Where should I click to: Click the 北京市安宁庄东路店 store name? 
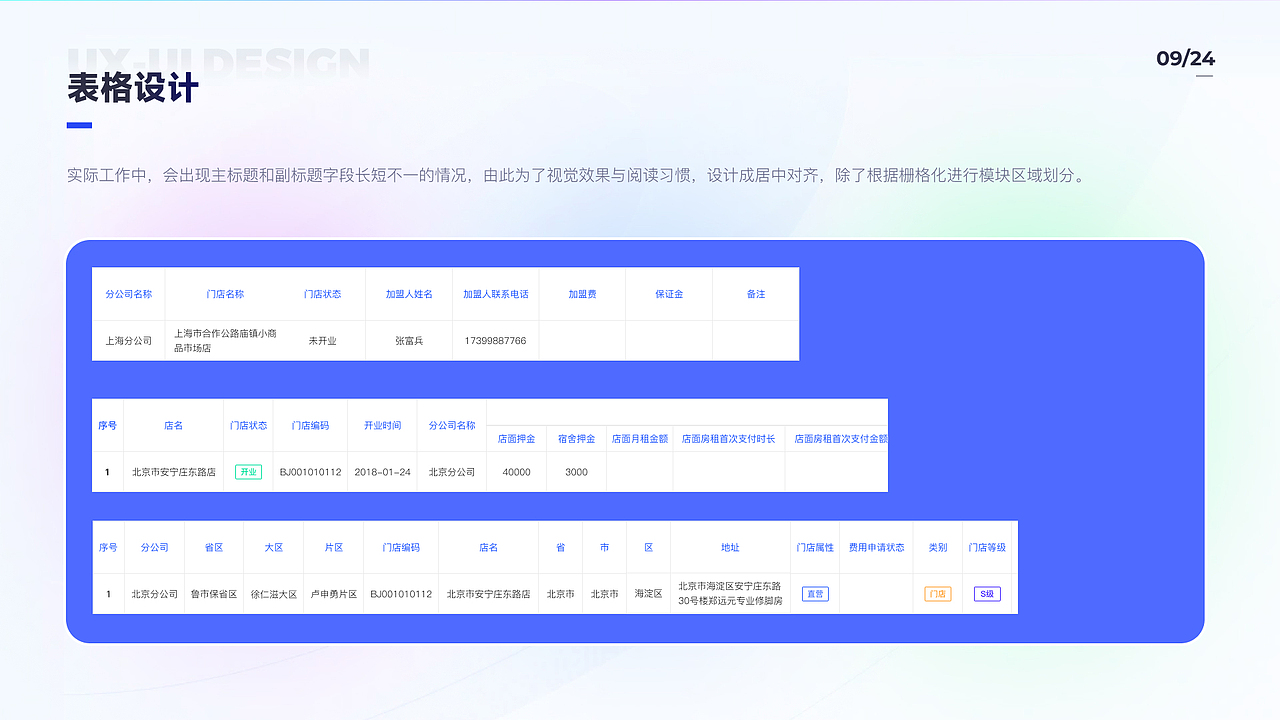[x=172, y=471]
